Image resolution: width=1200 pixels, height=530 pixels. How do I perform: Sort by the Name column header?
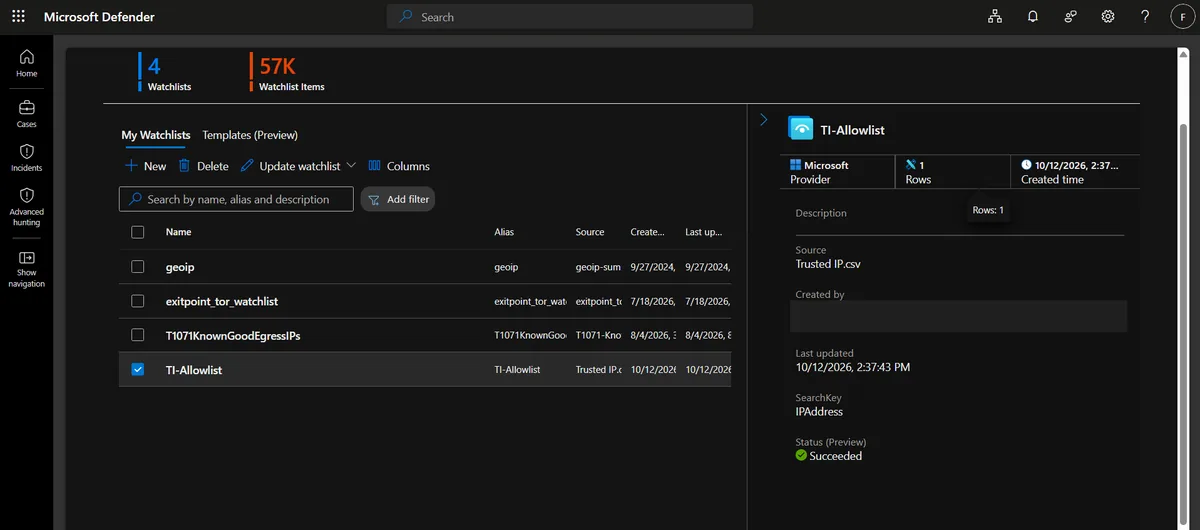click(x=178, y=232)
